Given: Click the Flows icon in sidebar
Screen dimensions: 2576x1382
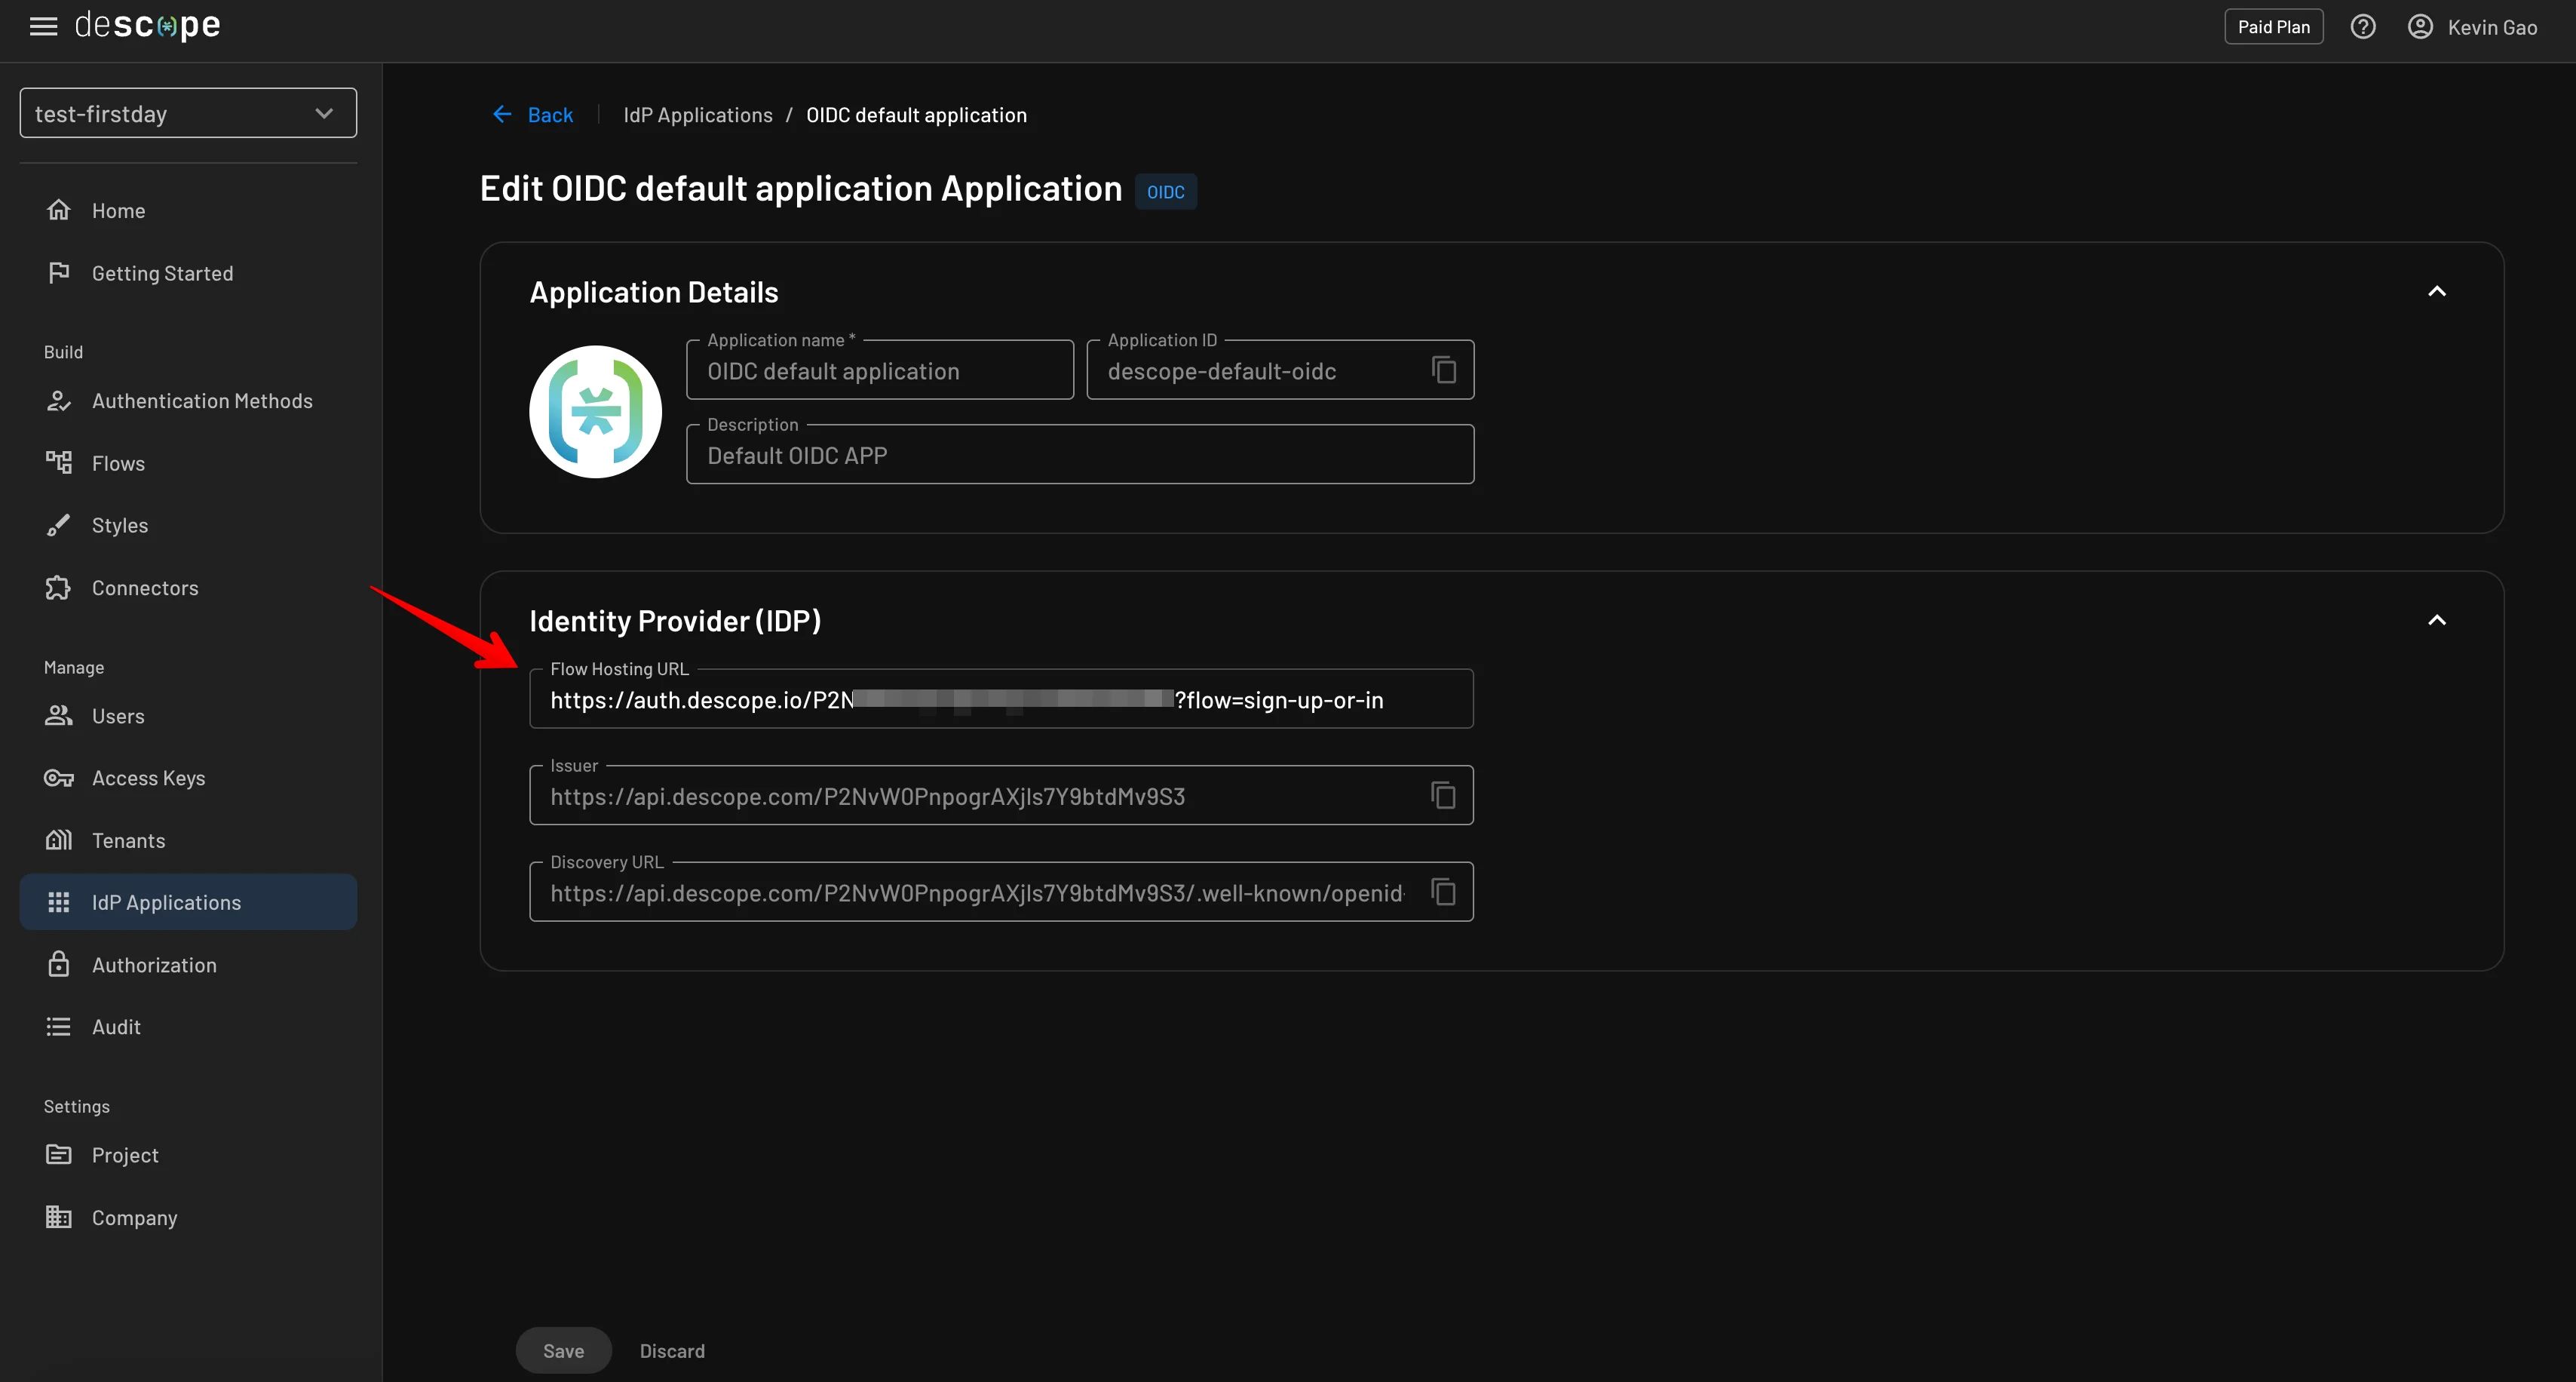Looking at the screenshot, I should [60, 462].
